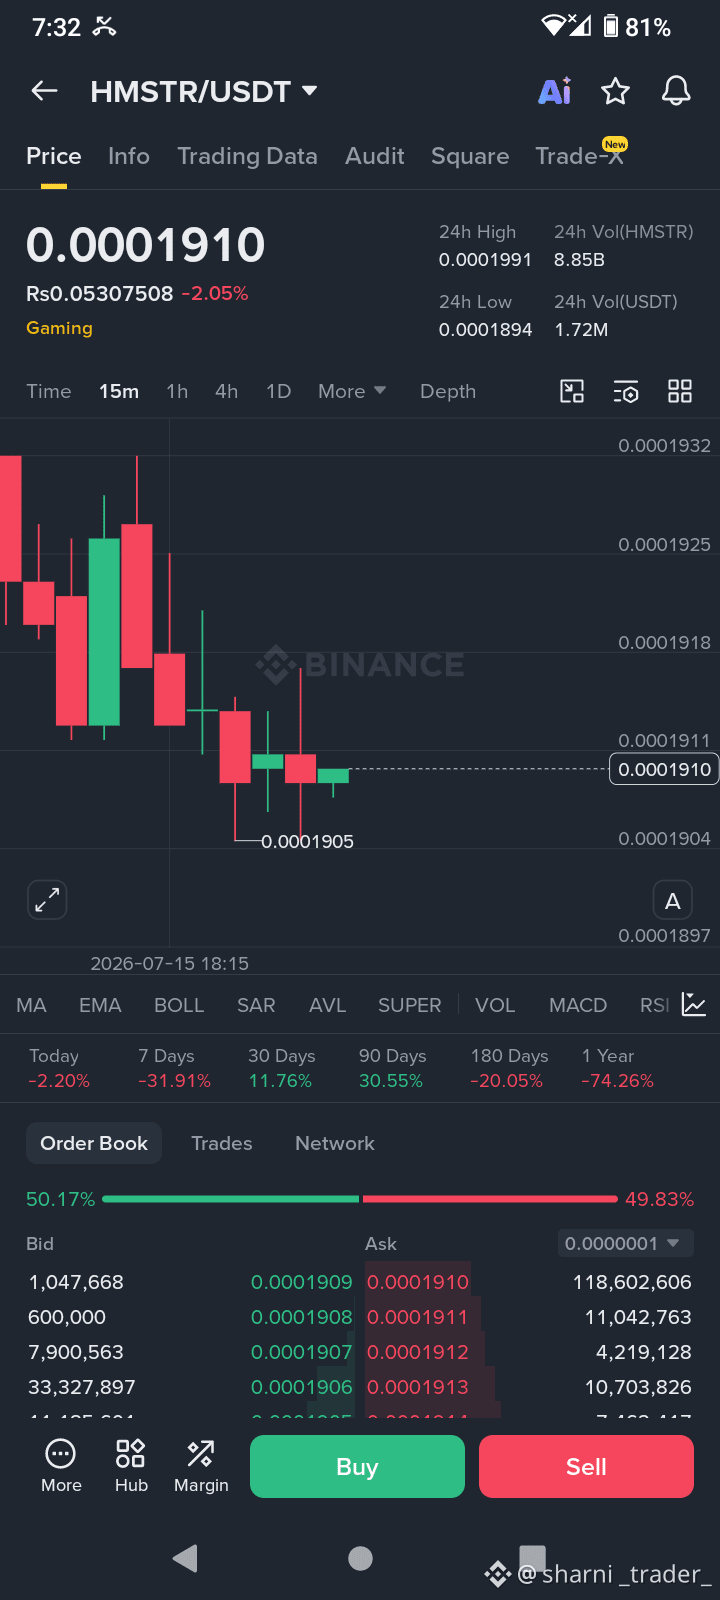Open the Hub icon
This screenshot has width=720, height=1600.
(131, 1466)
